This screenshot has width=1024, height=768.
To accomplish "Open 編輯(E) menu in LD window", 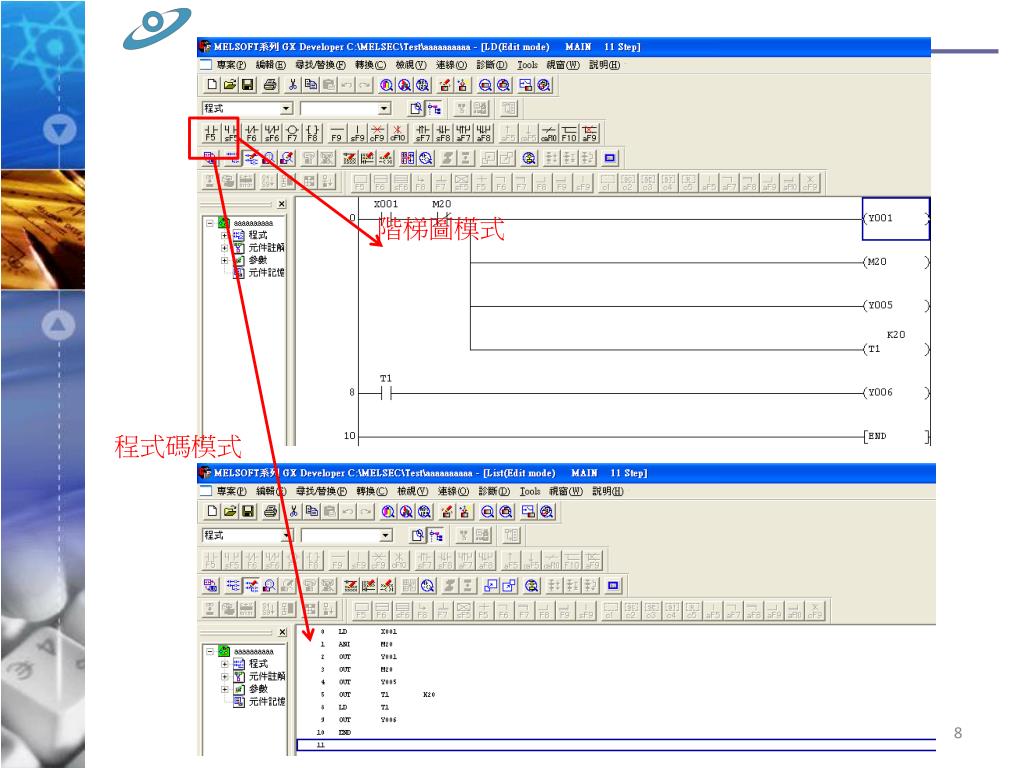I will [x=270, y=65].
